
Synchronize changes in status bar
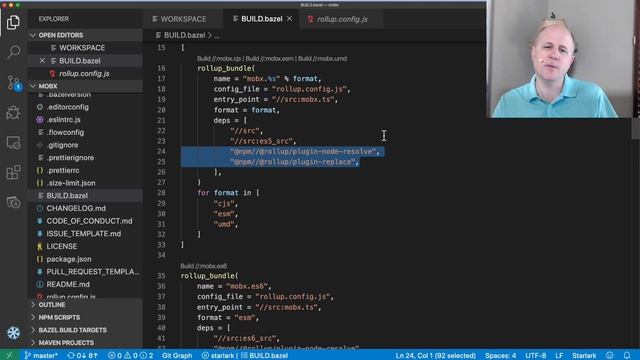pyautogui.click(x=82, y=356)
